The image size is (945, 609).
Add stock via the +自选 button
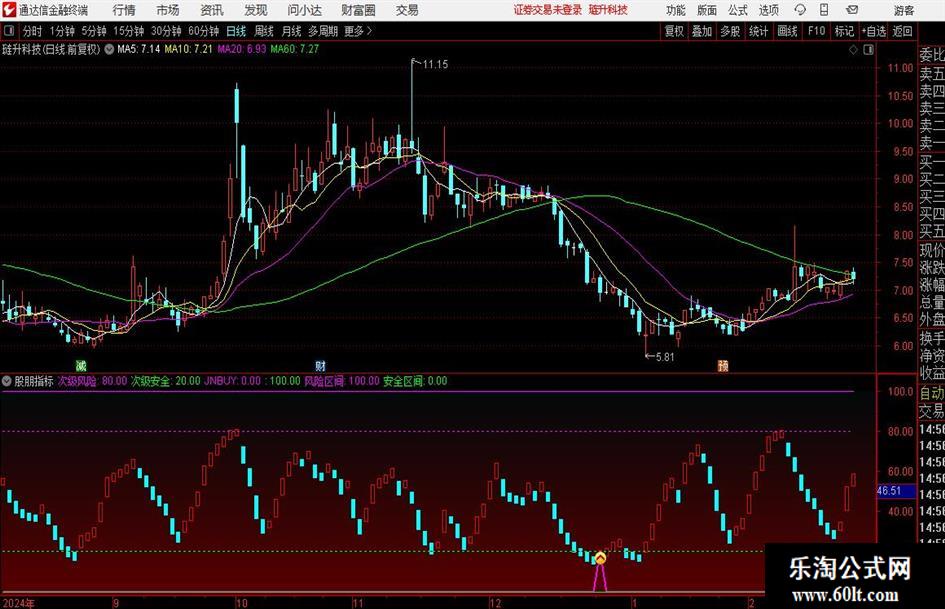(x=874, y=31)
